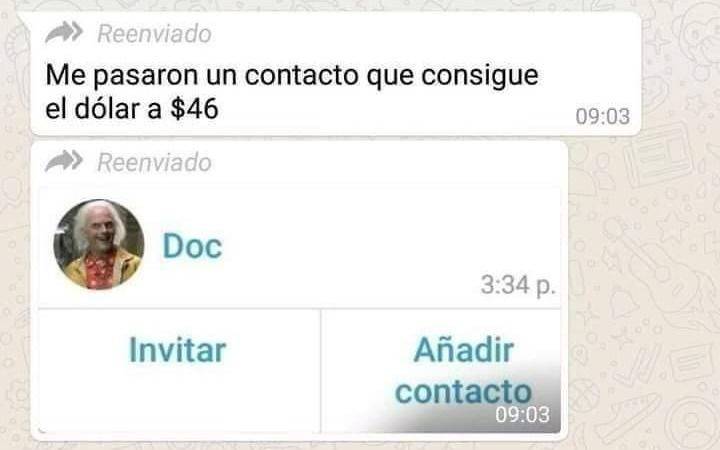Click the divider between Invitar and Añadir contacto

click(x=321, y=371)
